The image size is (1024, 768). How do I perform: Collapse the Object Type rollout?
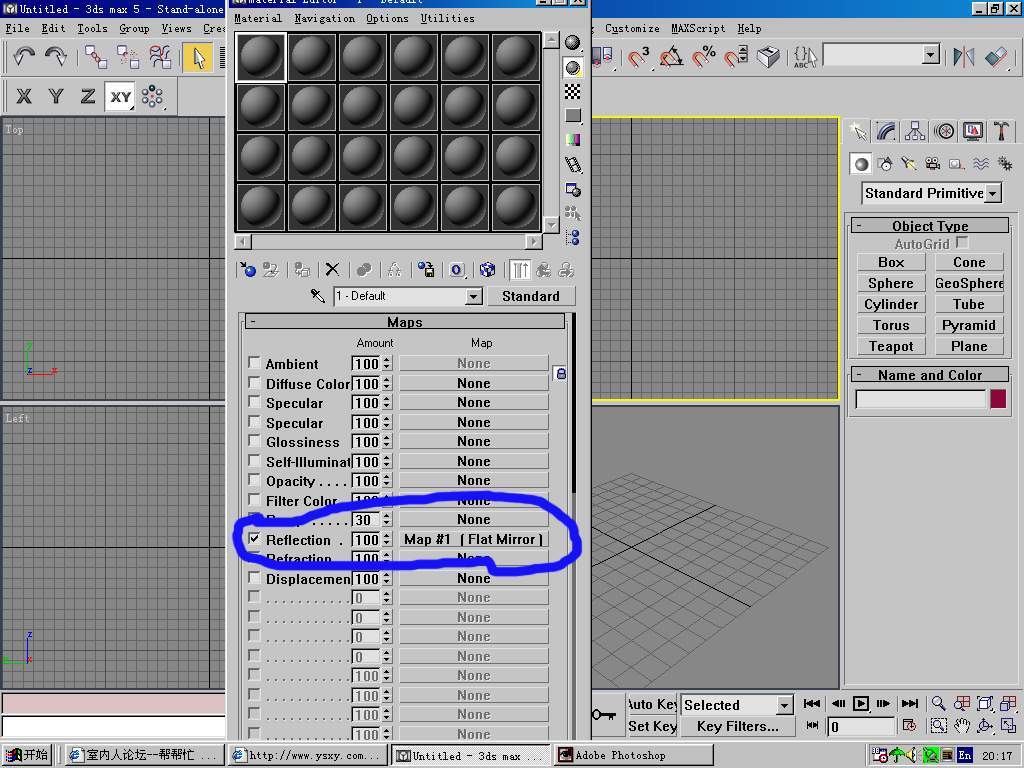tap(930, 225)
